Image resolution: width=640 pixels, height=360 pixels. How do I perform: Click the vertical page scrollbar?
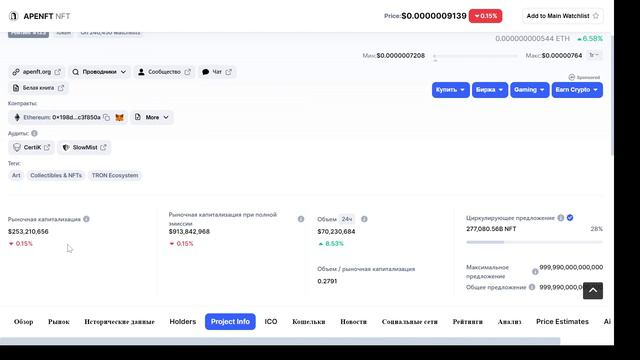[x=612, y=96]
